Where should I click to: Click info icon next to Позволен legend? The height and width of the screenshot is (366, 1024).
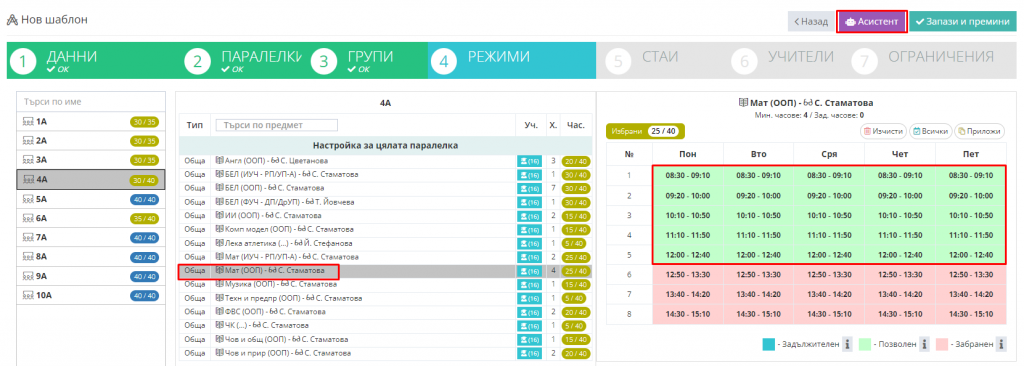925,344
